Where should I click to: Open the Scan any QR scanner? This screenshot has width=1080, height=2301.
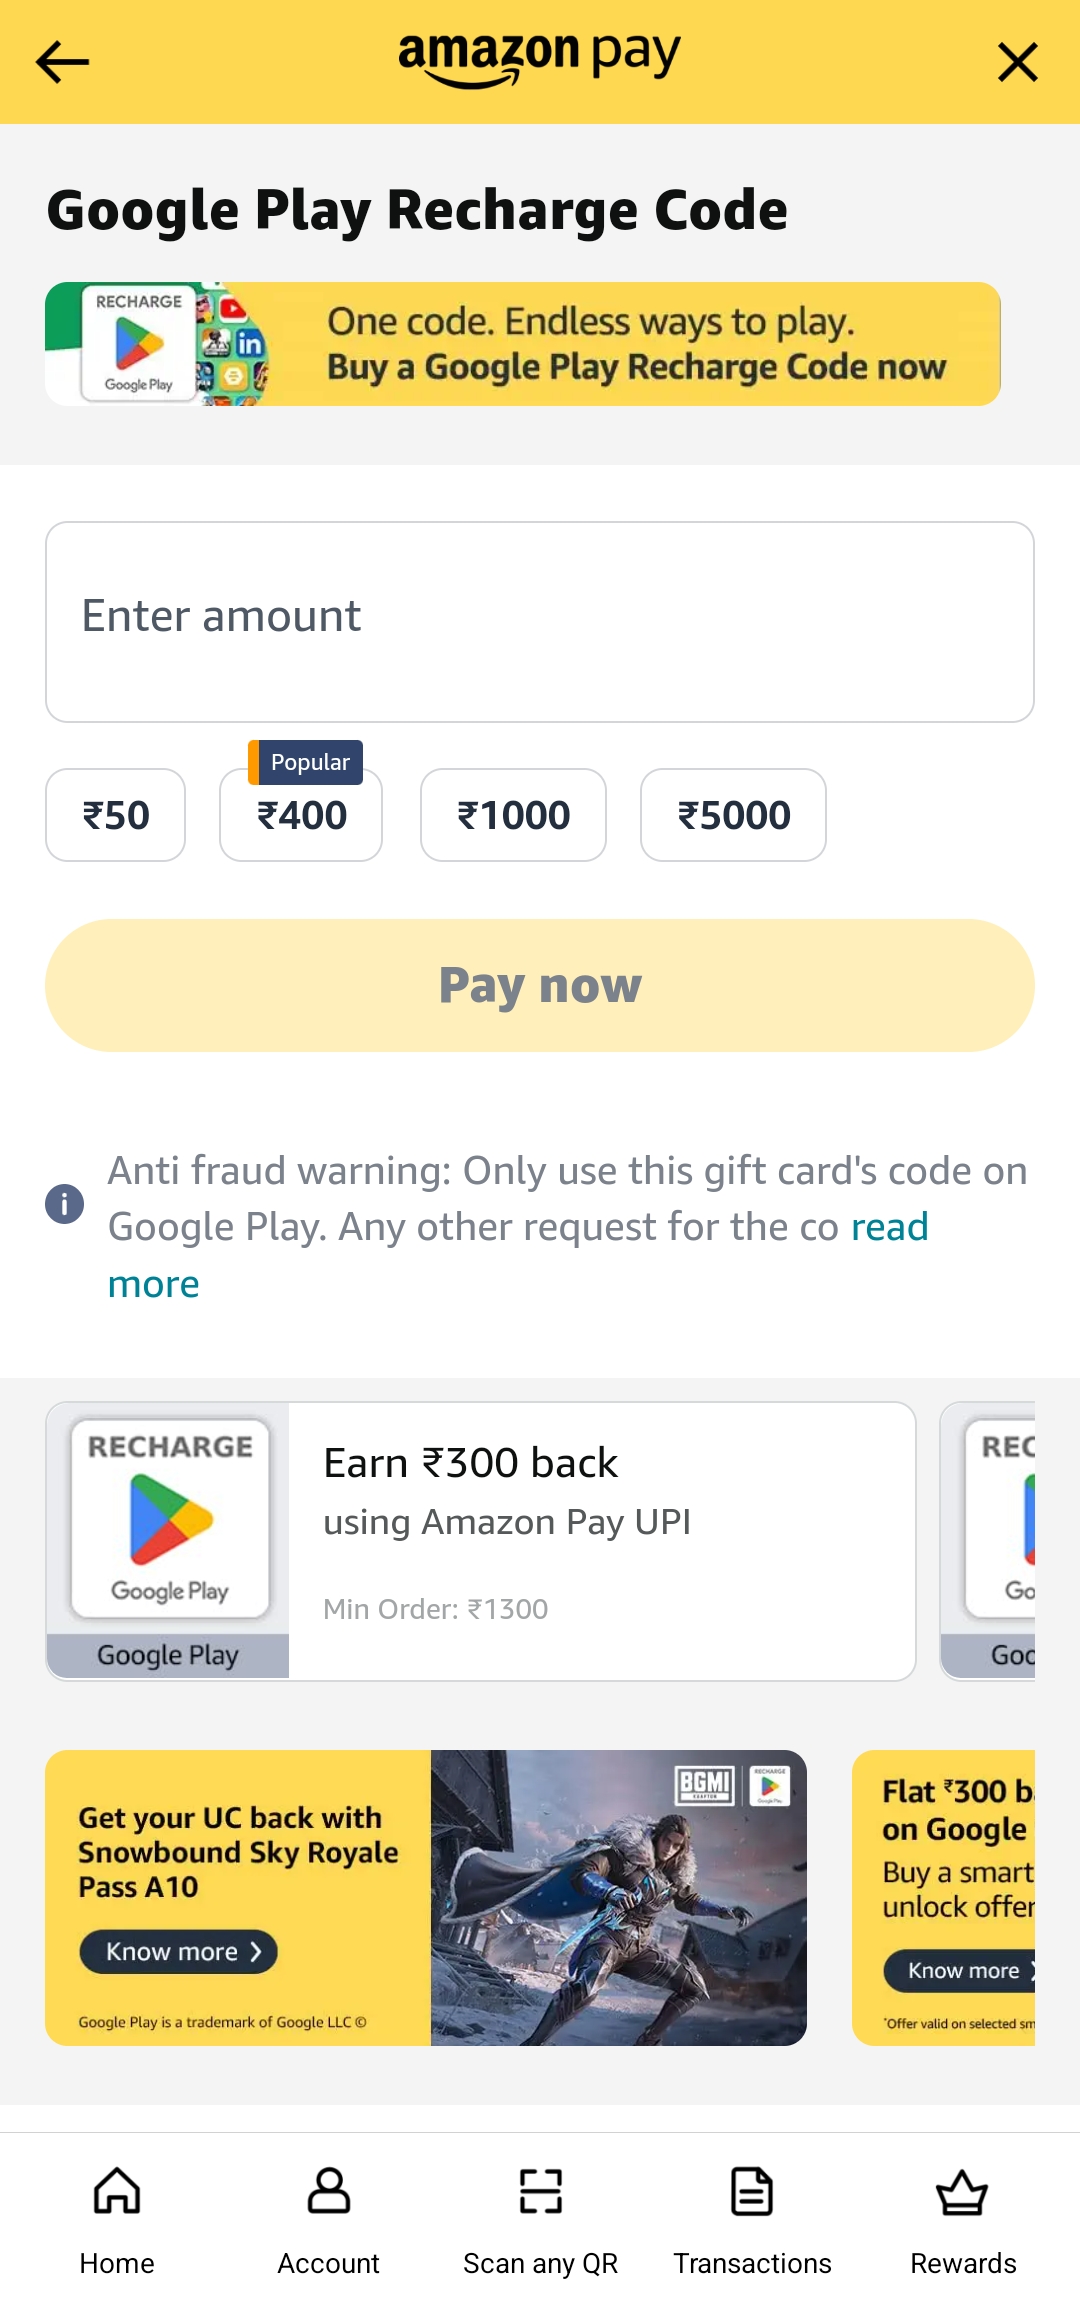(x=540, y=2218)
